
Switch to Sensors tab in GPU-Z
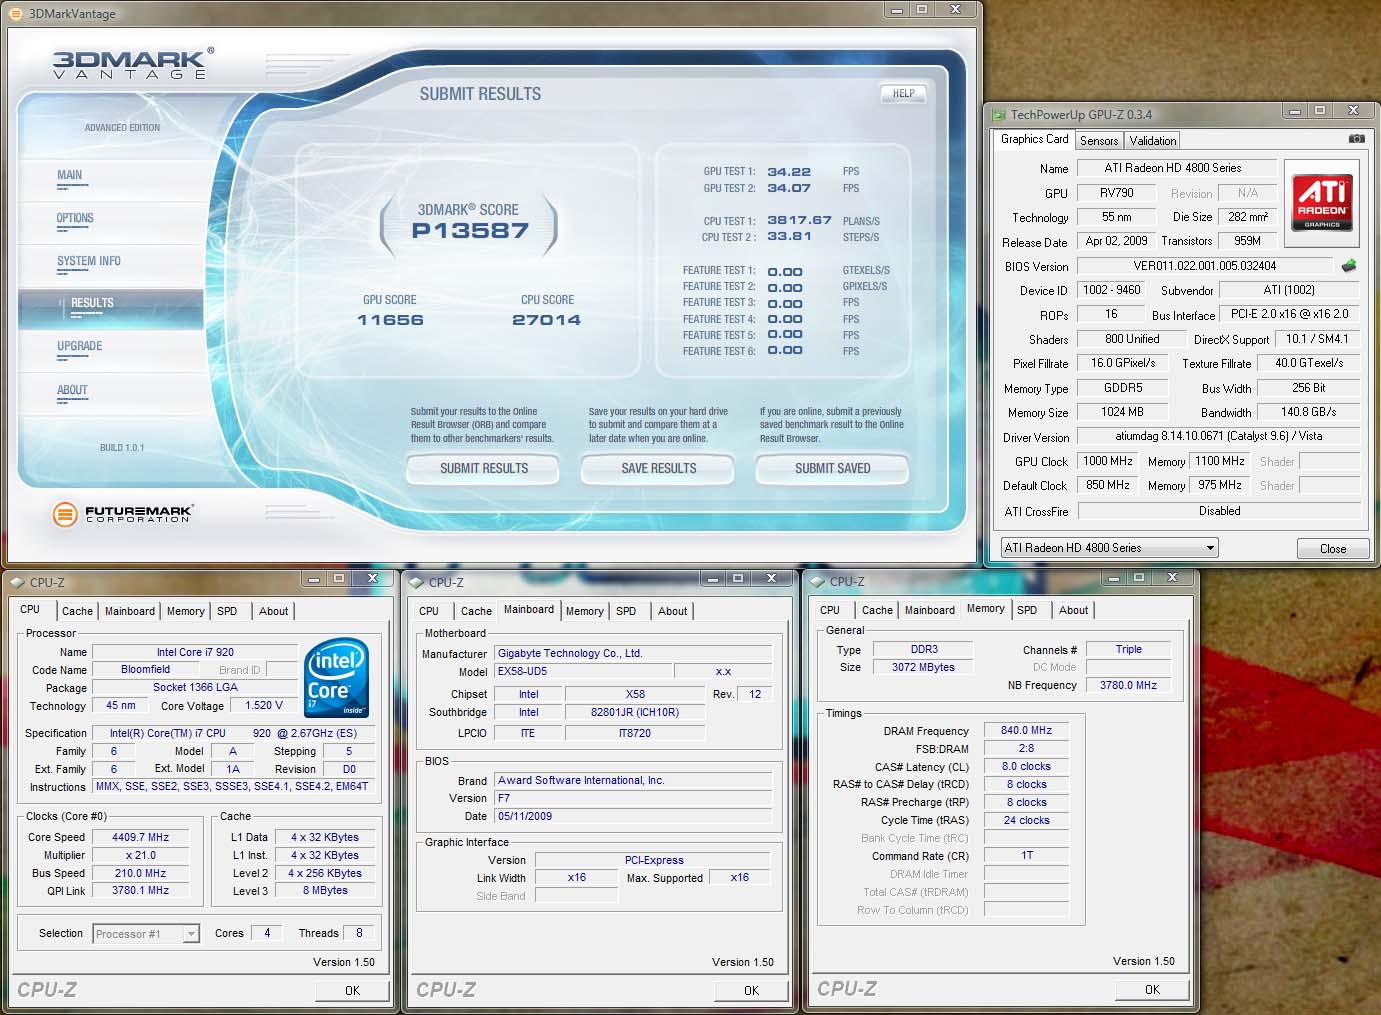[x=1099, y=141]
